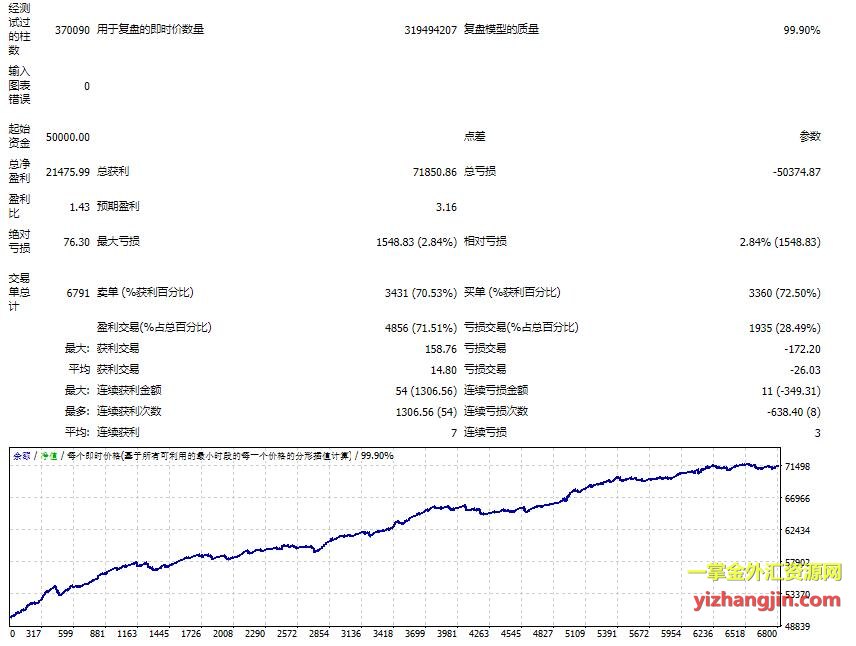Click the chart y-axis label 62434

click(x=797, y=530)
